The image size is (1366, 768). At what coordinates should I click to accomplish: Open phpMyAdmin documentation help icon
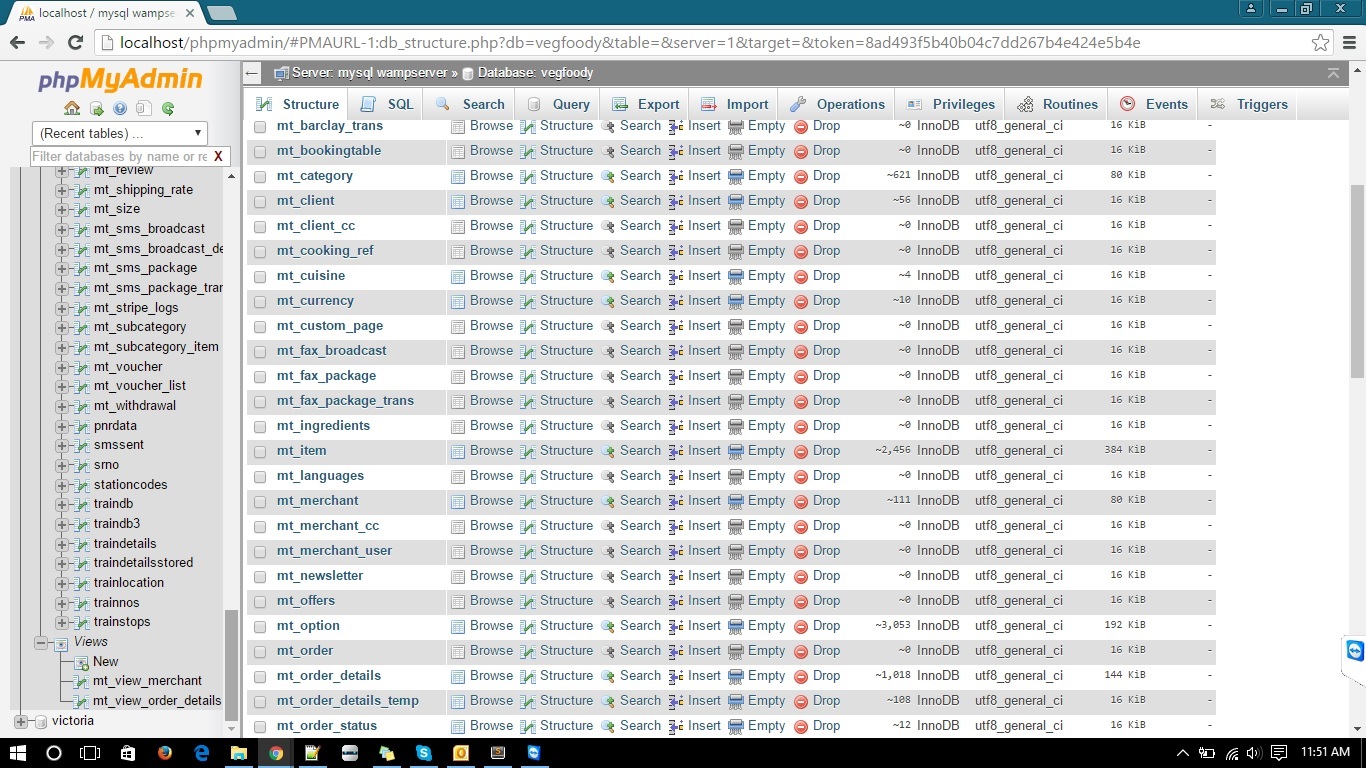click(120, 108)
